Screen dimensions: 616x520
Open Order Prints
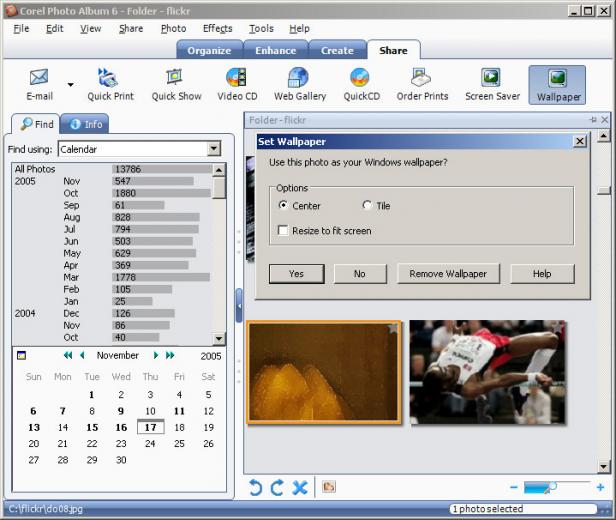(422, 85)
